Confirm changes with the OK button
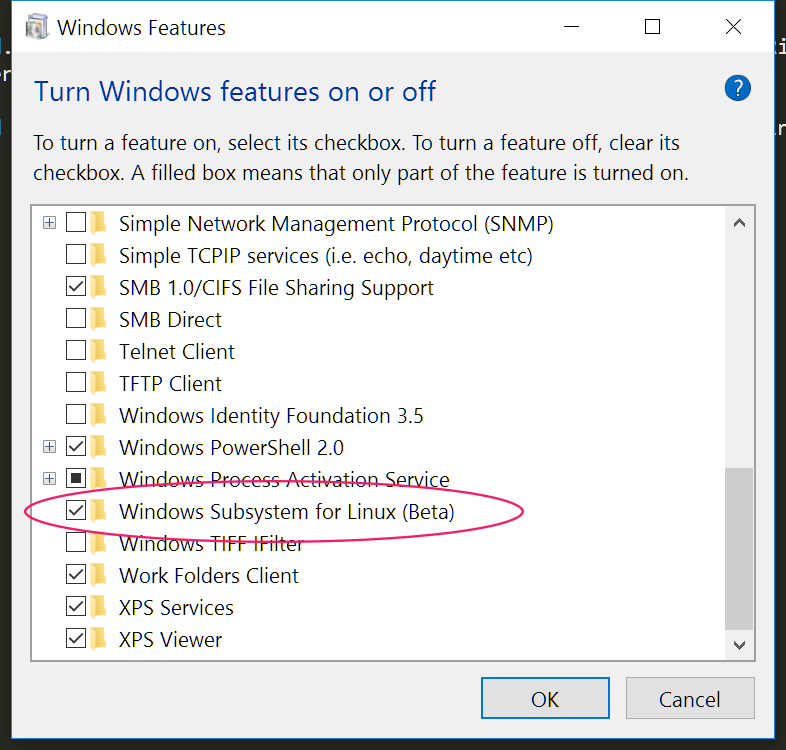This screenshot has height=750, width=786. coord(545,698)
